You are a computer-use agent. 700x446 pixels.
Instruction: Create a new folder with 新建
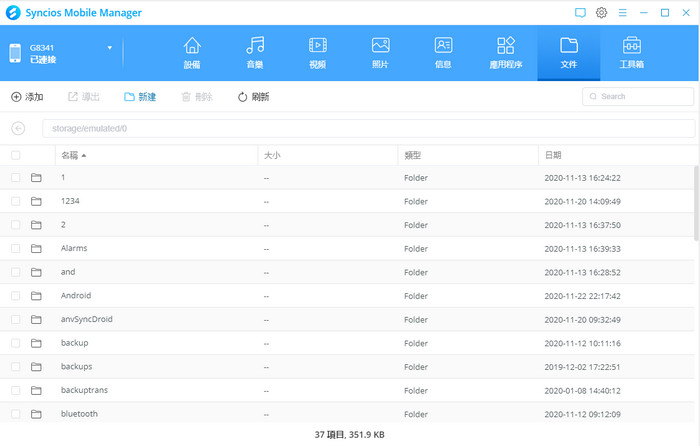140,97
